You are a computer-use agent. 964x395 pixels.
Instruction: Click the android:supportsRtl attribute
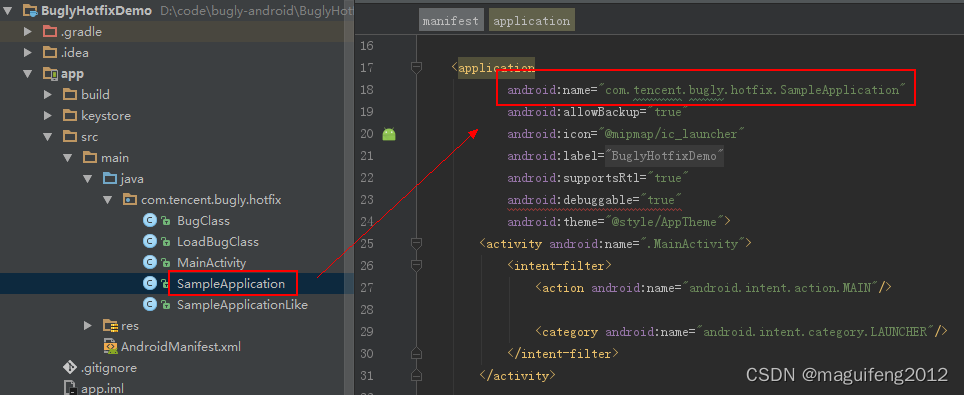coord(575,178)
